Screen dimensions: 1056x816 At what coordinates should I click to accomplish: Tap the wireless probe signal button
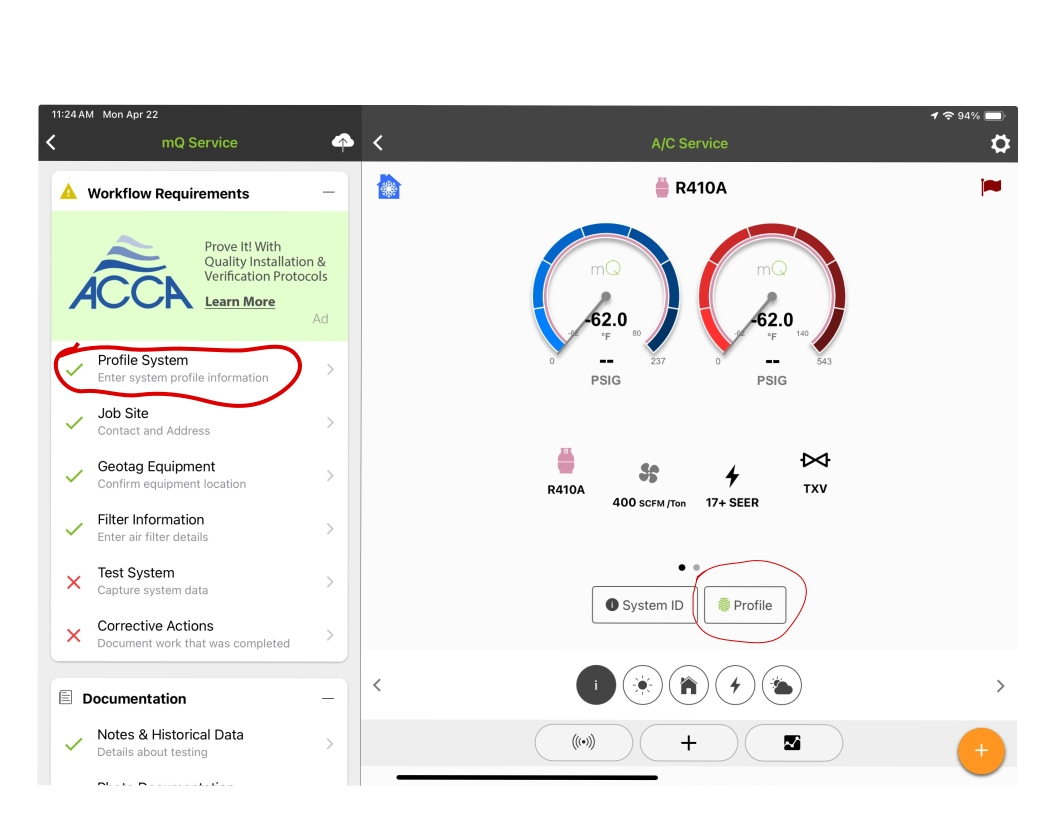tap(584, 743)
